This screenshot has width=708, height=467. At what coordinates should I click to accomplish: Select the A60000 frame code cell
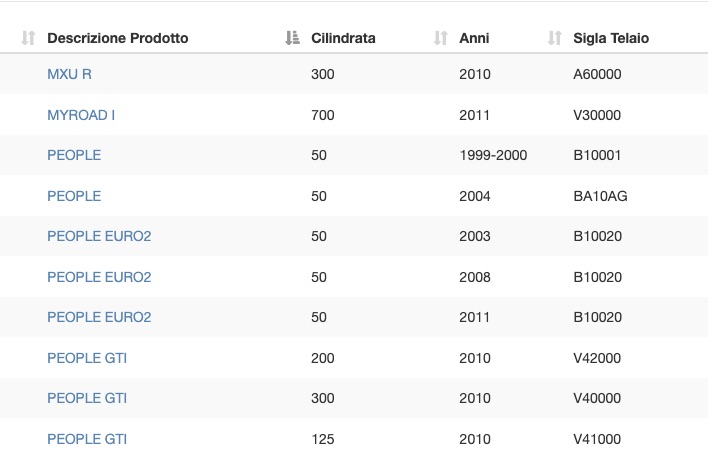coord(597,74)
